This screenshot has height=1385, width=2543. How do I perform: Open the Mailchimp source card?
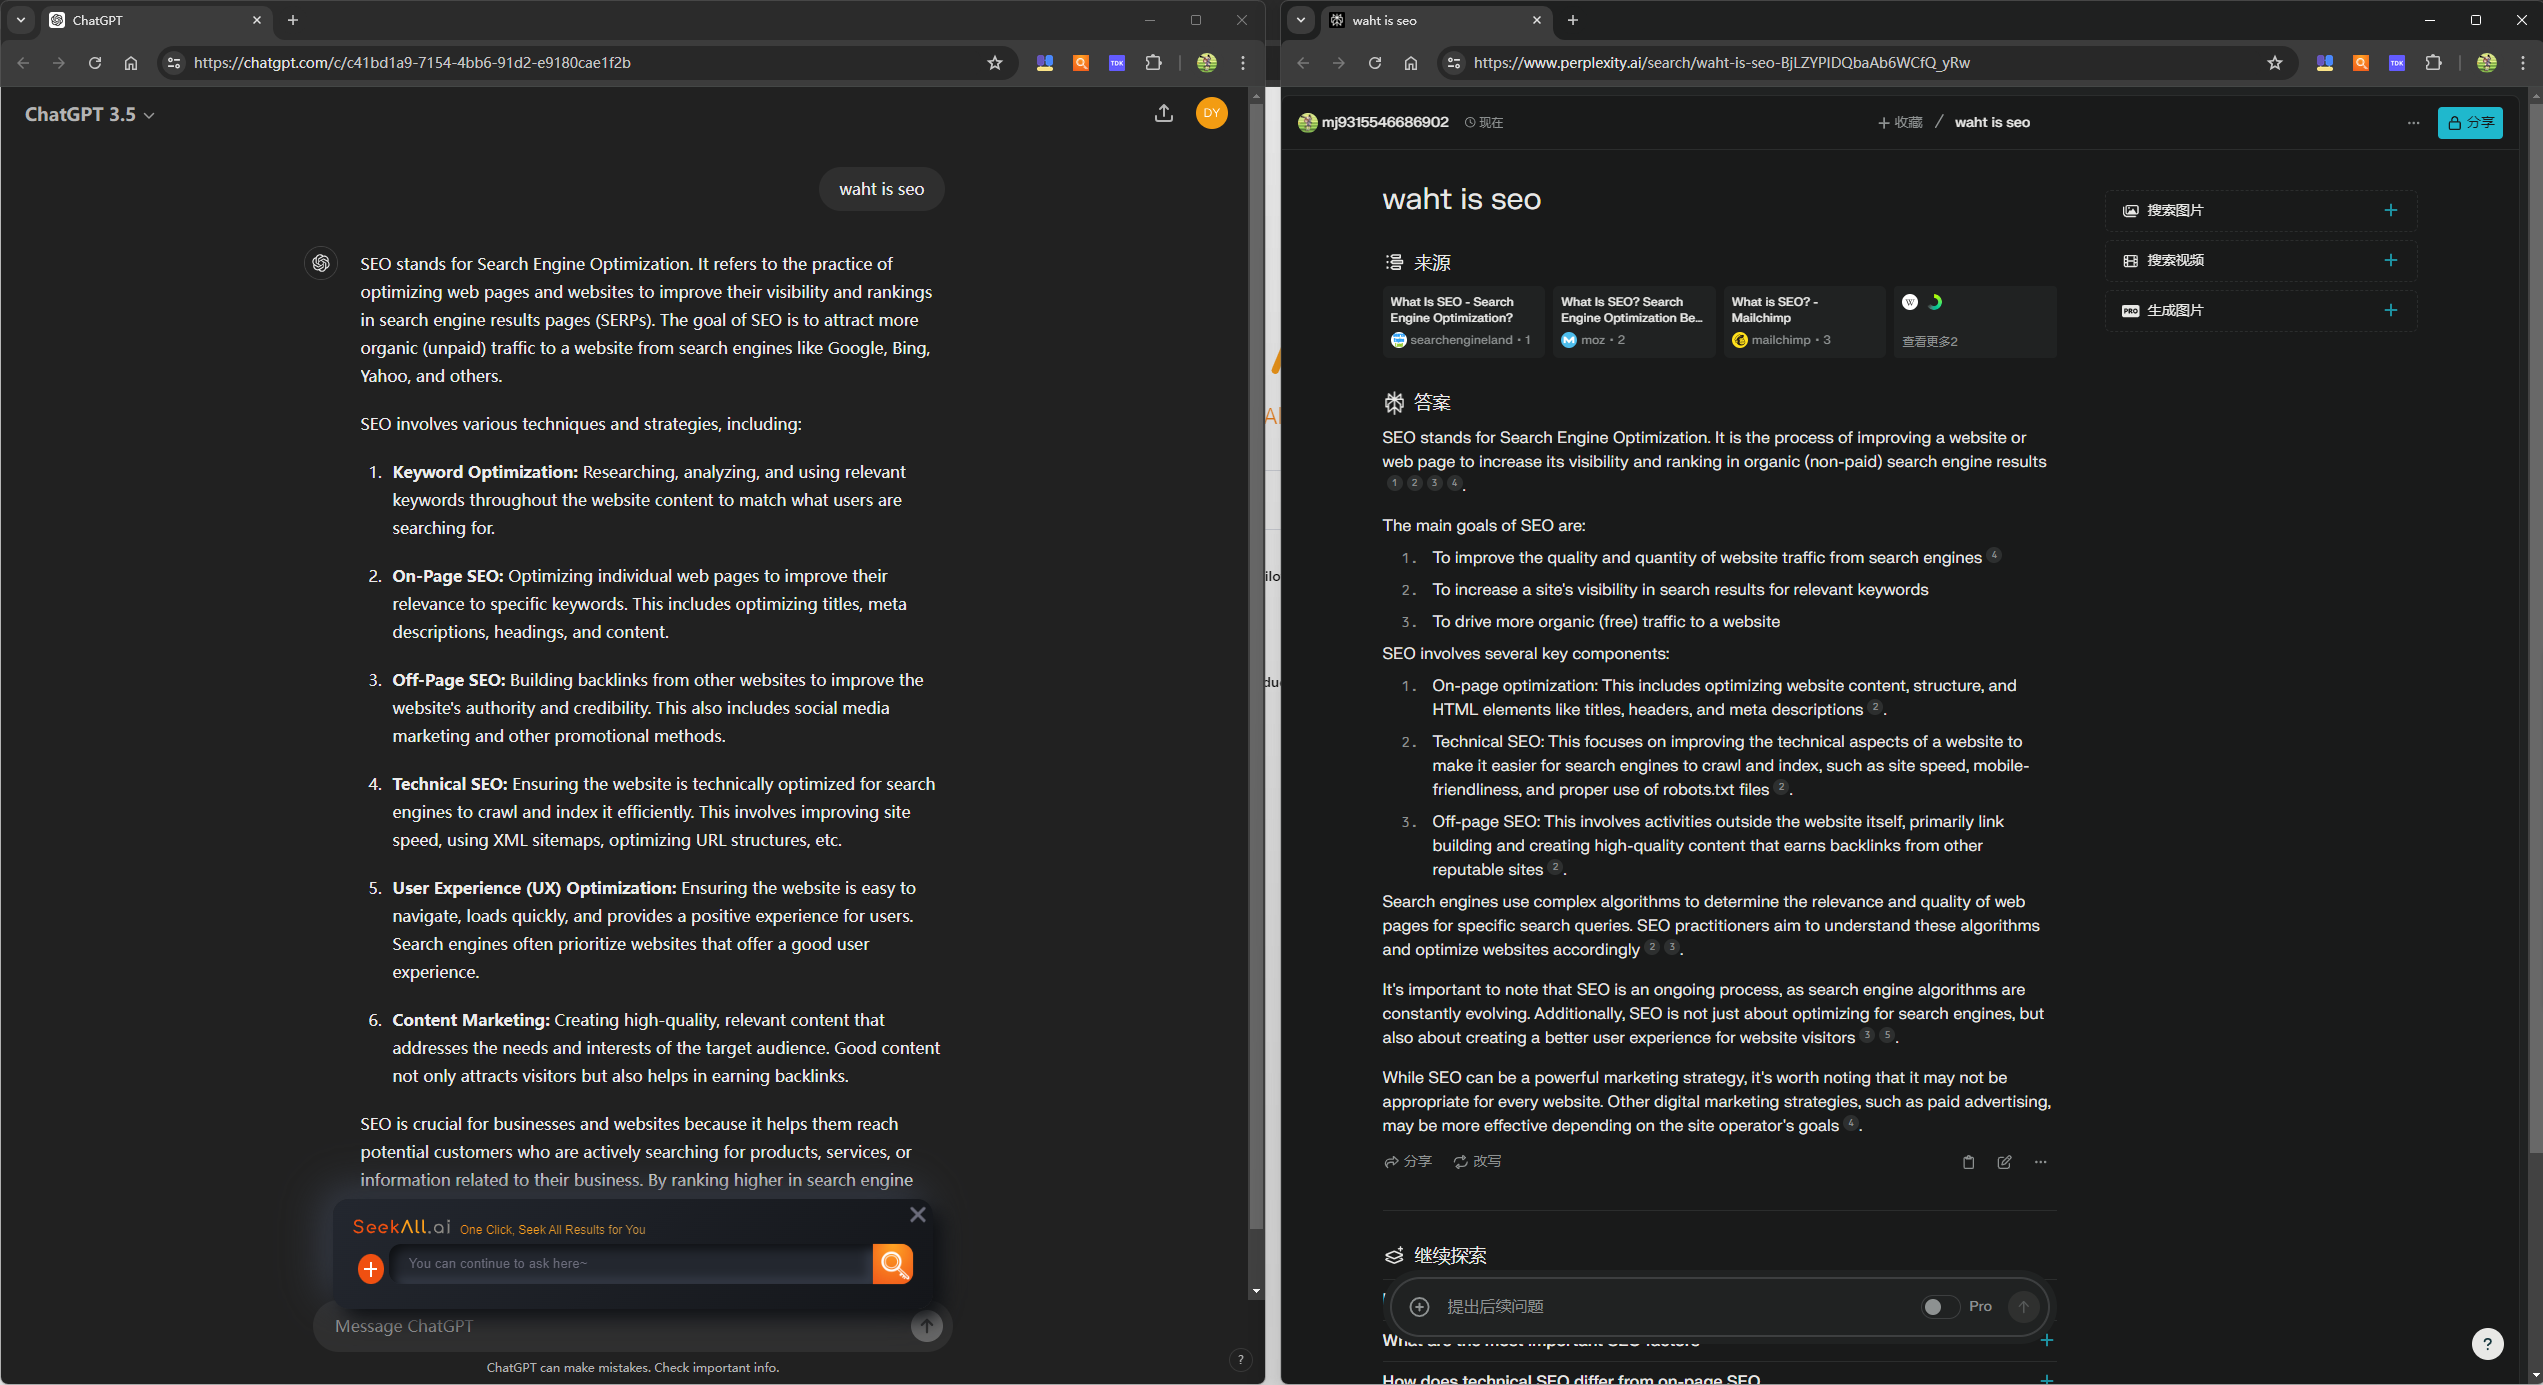click(x=1804, y=321)
